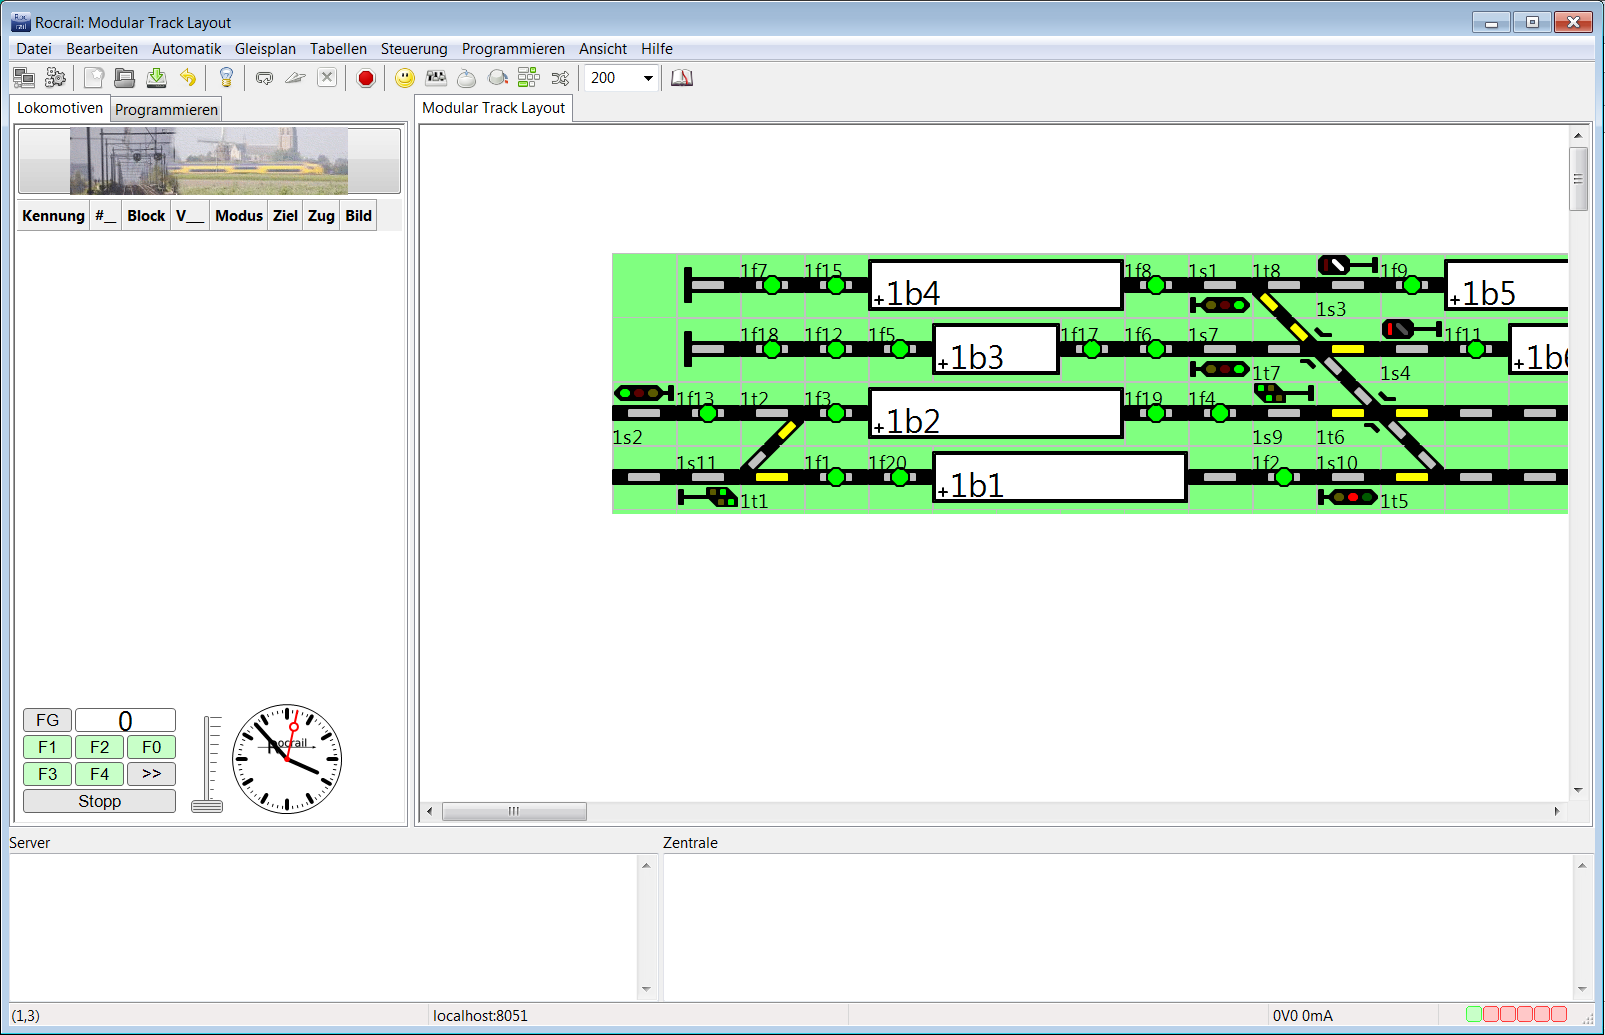Viewport: 1605px width, 1035px height.
Task: Open the Automatik menu
Action: pyautogui.click(x=186, y=49)
